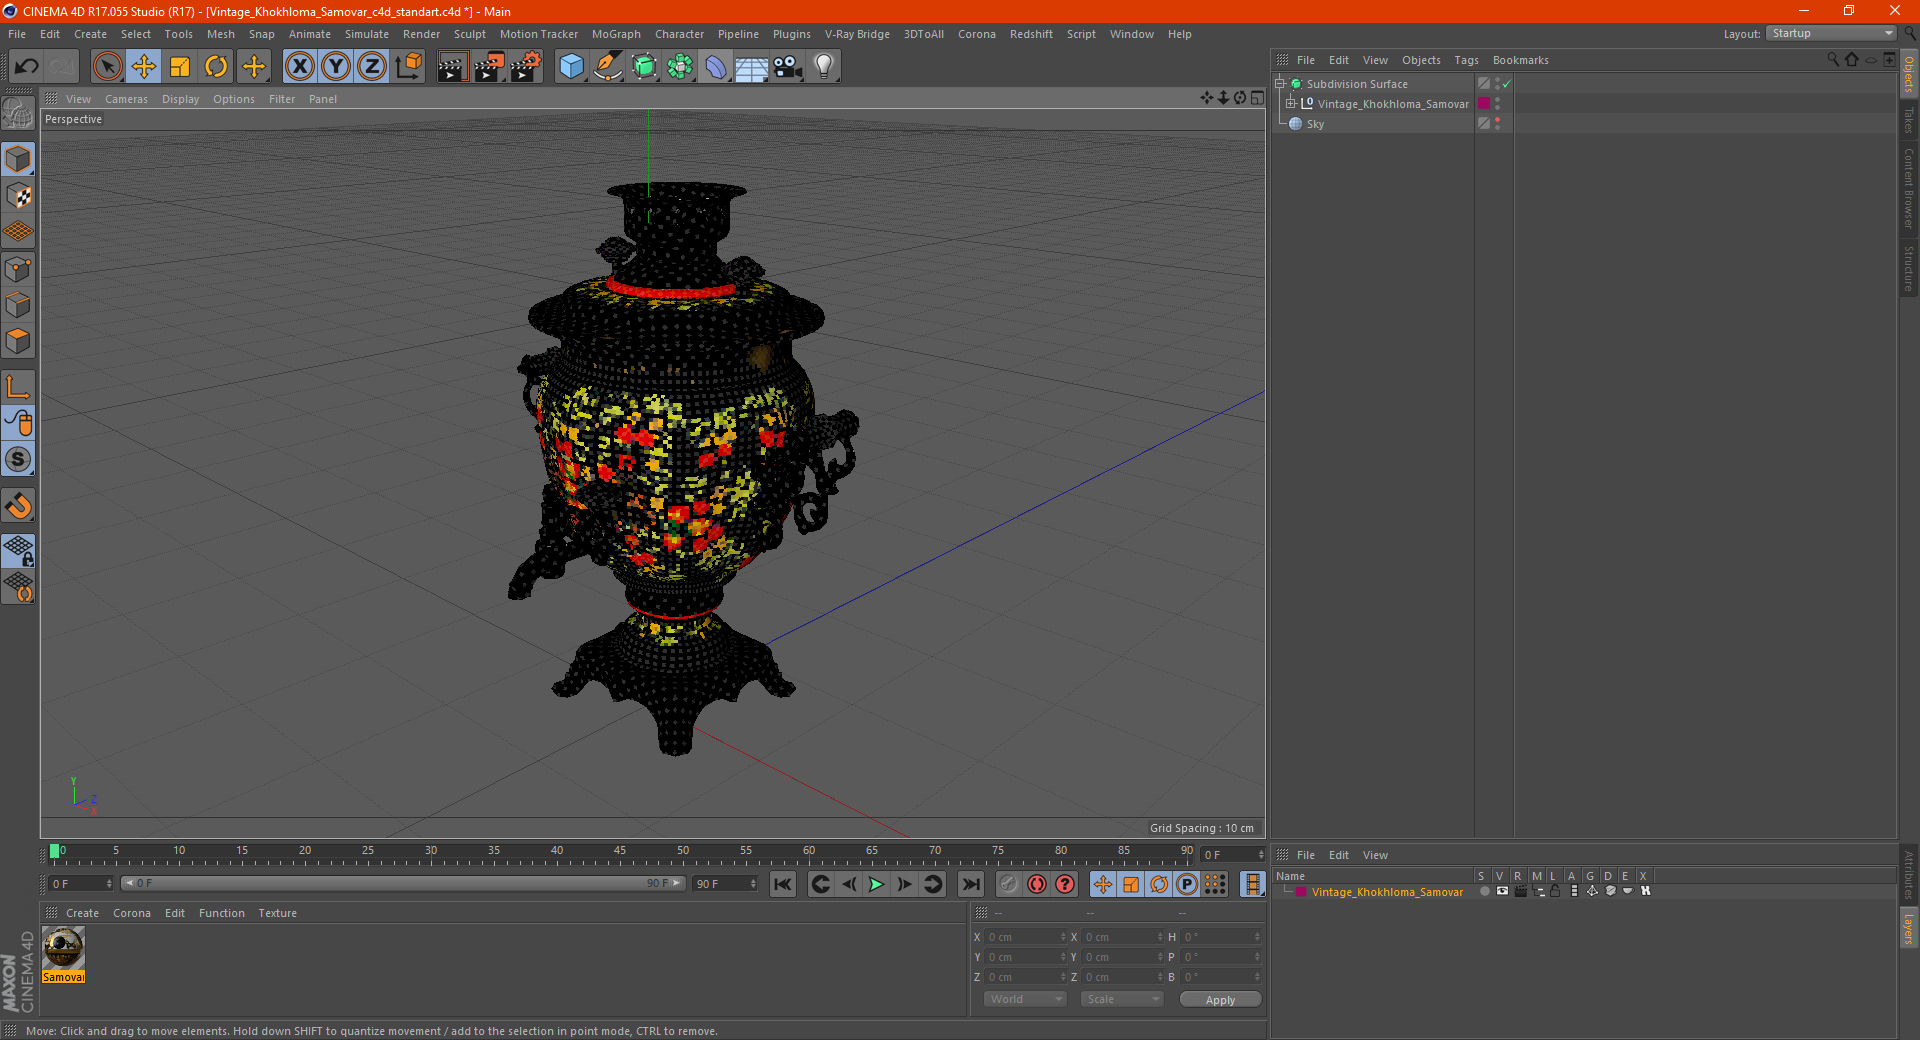This screenshot has width=1920, height=1040.
Task: Toggle Z axis lock
Action: pyautogui.click(x=372, y=67)
